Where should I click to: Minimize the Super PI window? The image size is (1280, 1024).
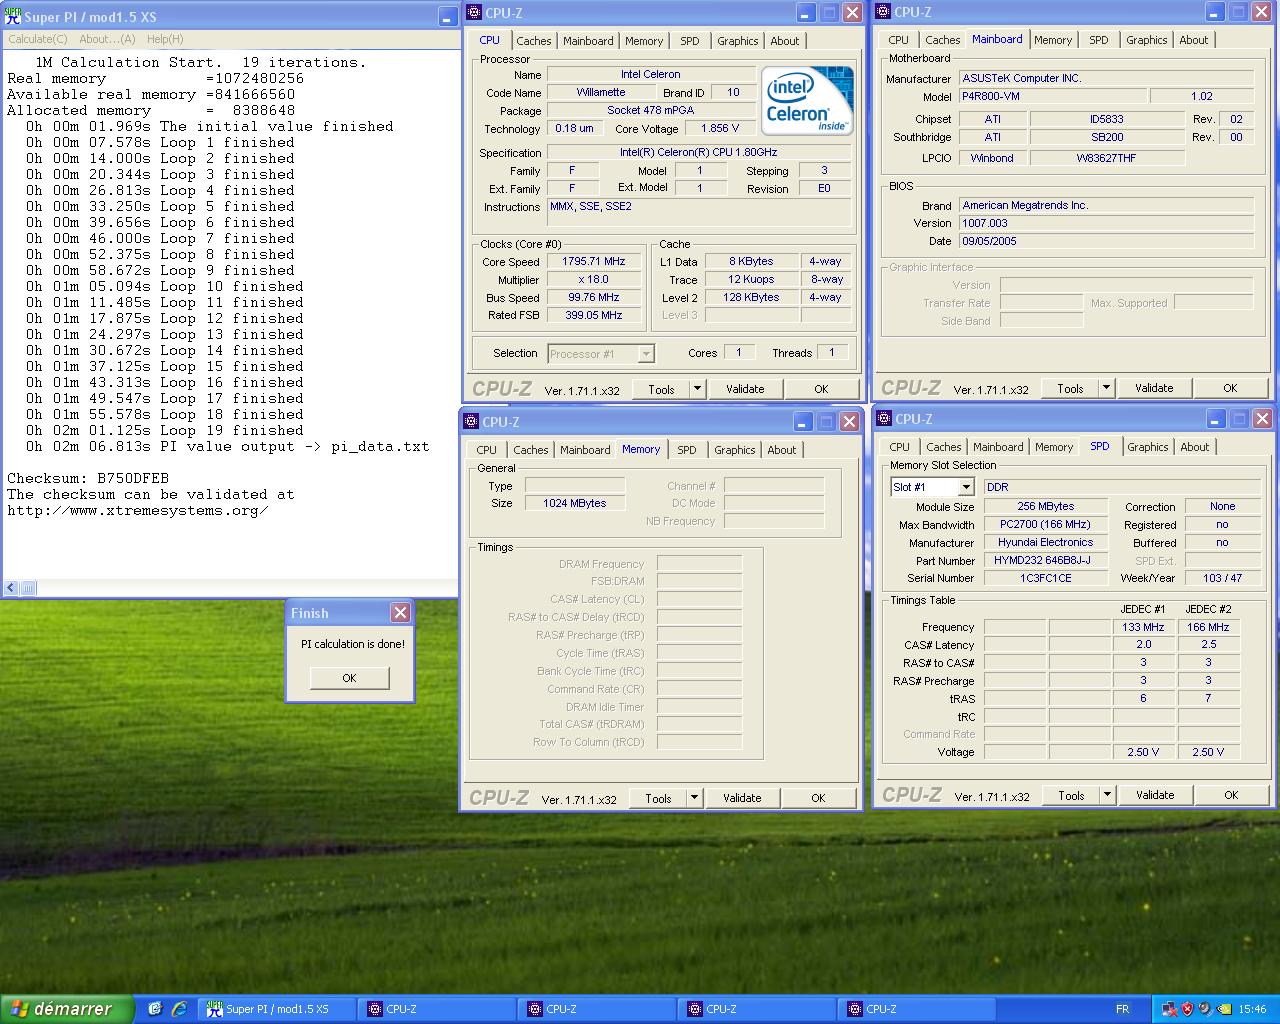[x=448, y=17]
